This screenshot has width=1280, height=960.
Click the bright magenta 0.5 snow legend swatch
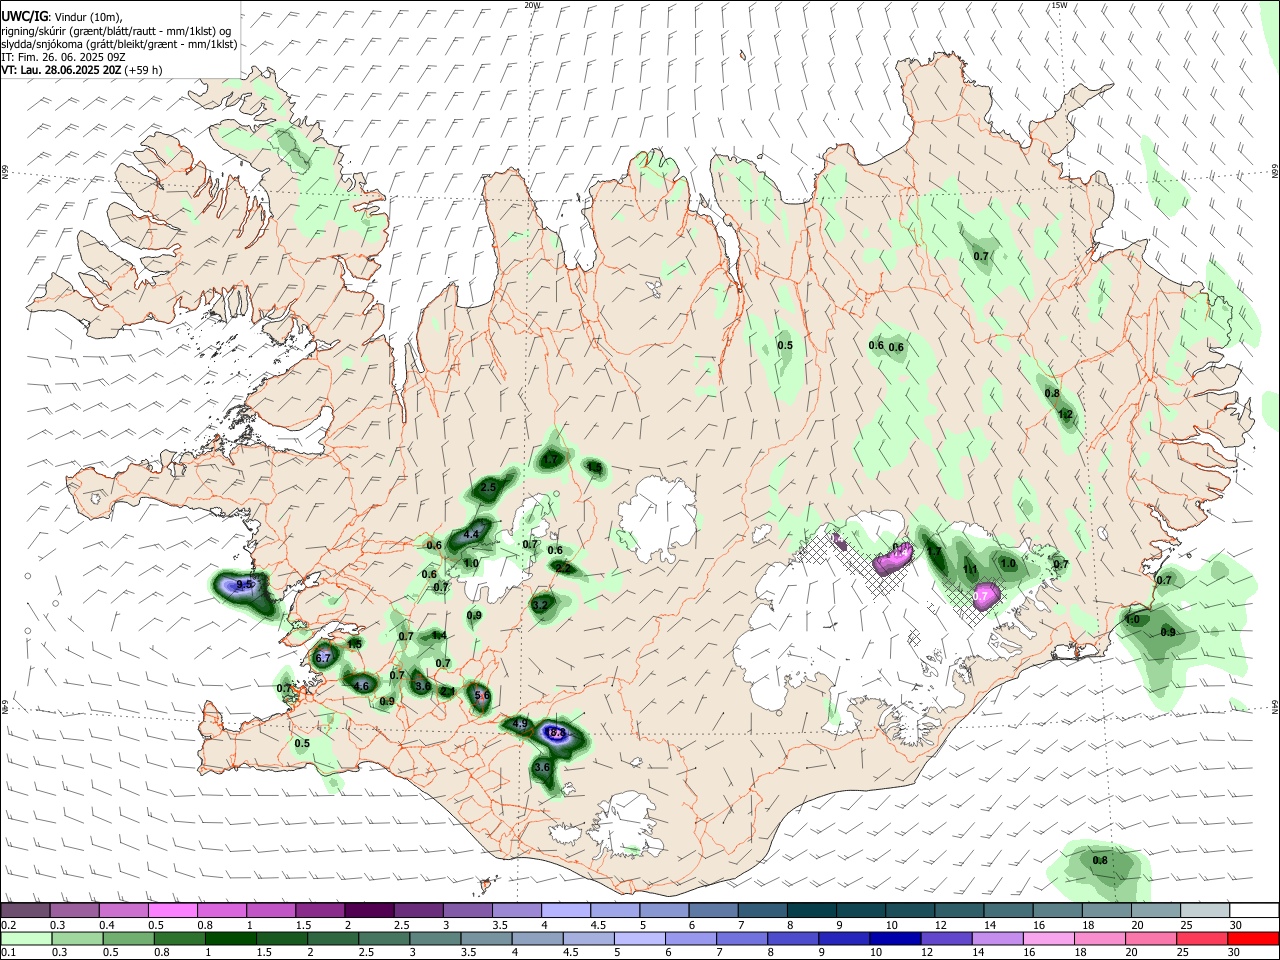[x=172, y=910]
